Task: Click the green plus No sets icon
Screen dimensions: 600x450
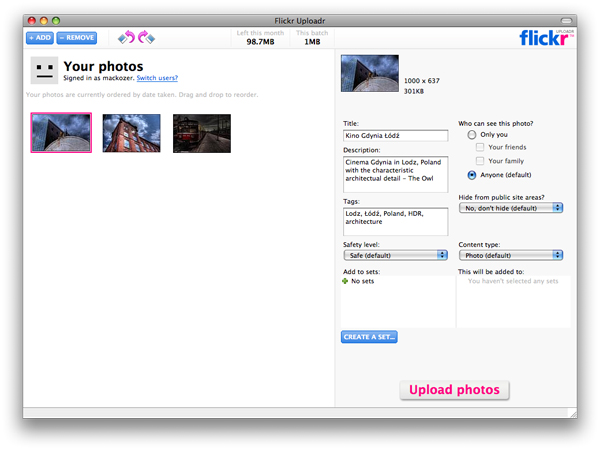Action: [345, 281]
